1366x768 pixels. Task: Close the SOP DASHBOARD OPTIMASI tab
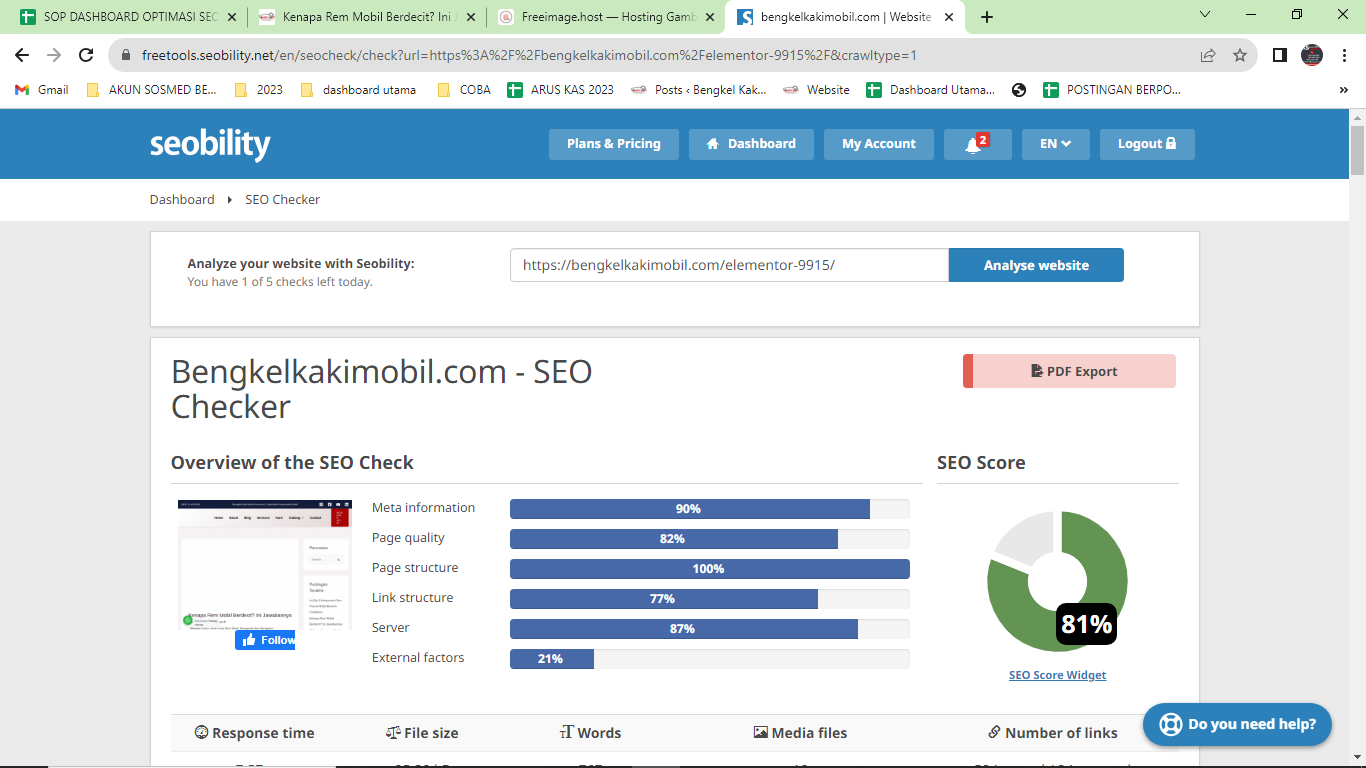(x=232, y=17)
